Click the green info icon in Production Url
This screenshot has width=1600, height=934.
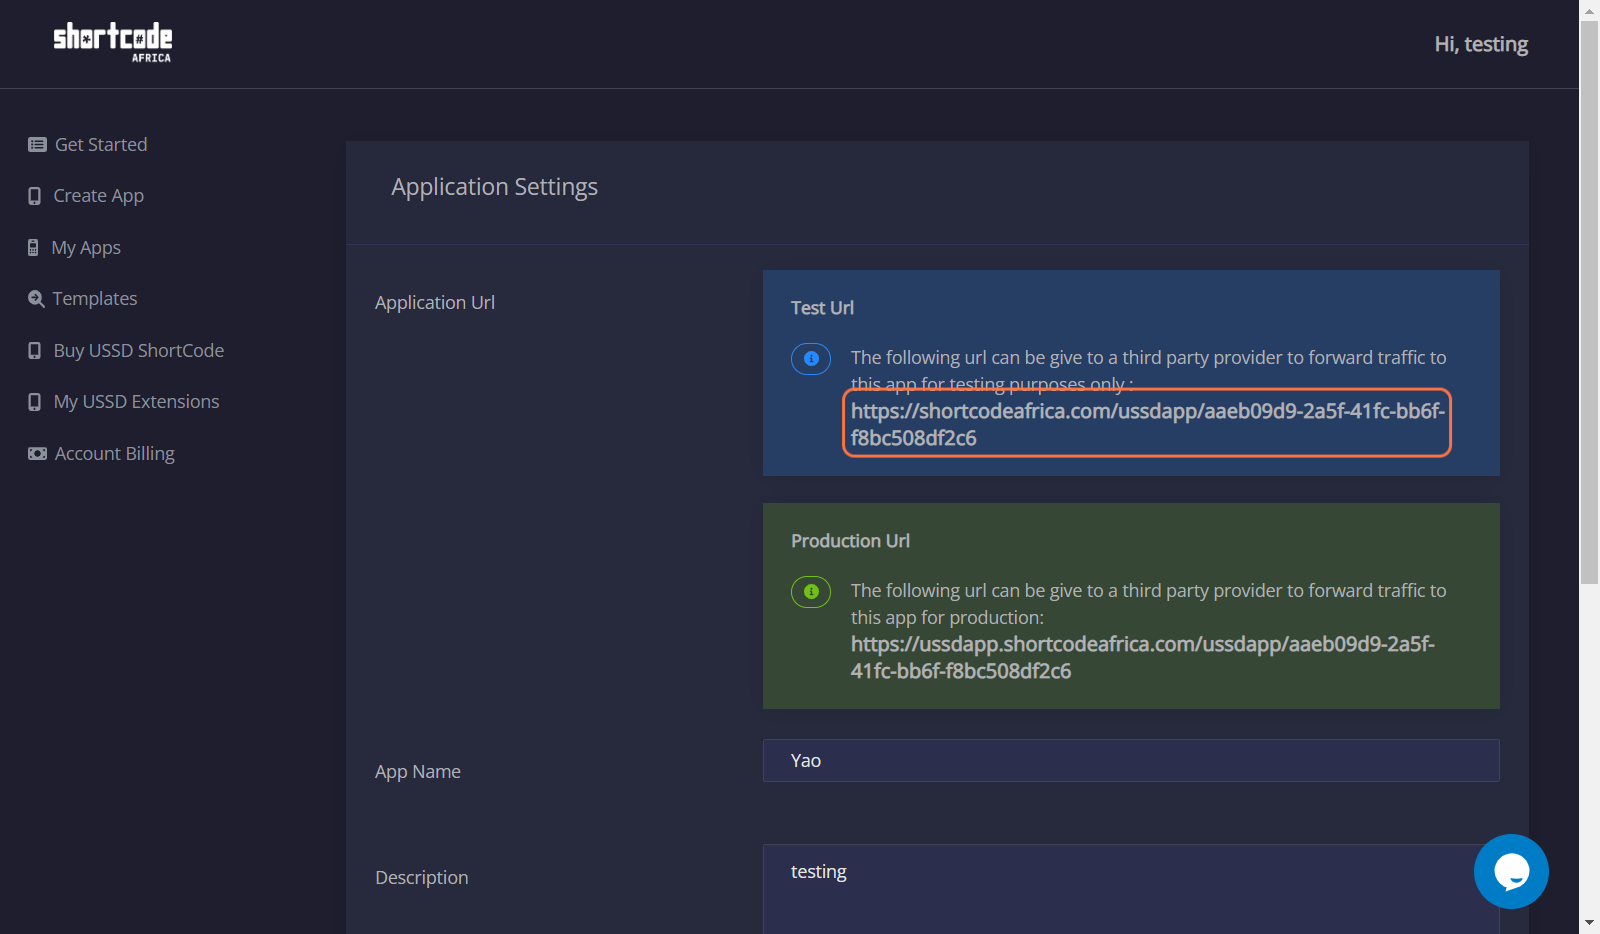(811, 591)
